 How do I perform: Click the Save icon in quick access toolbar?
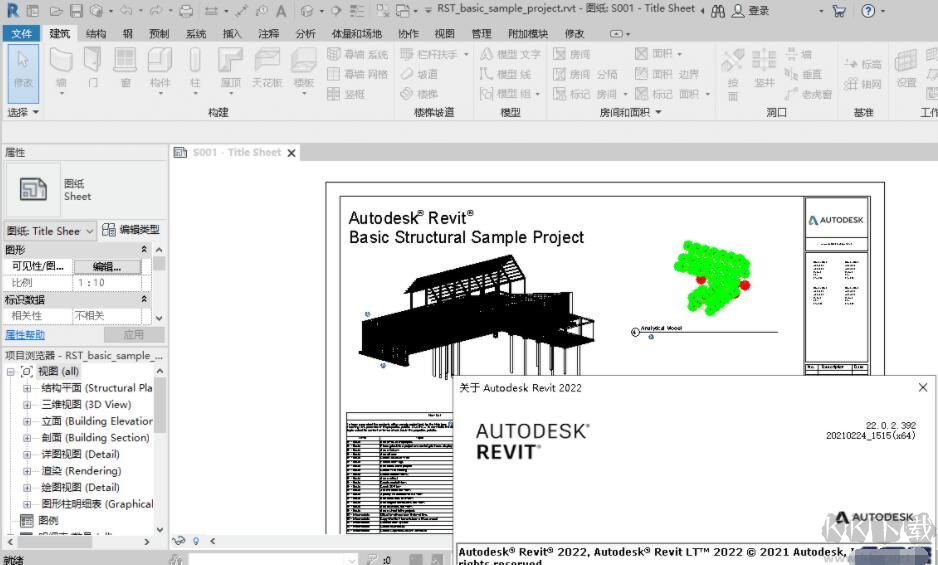(75, 11)
